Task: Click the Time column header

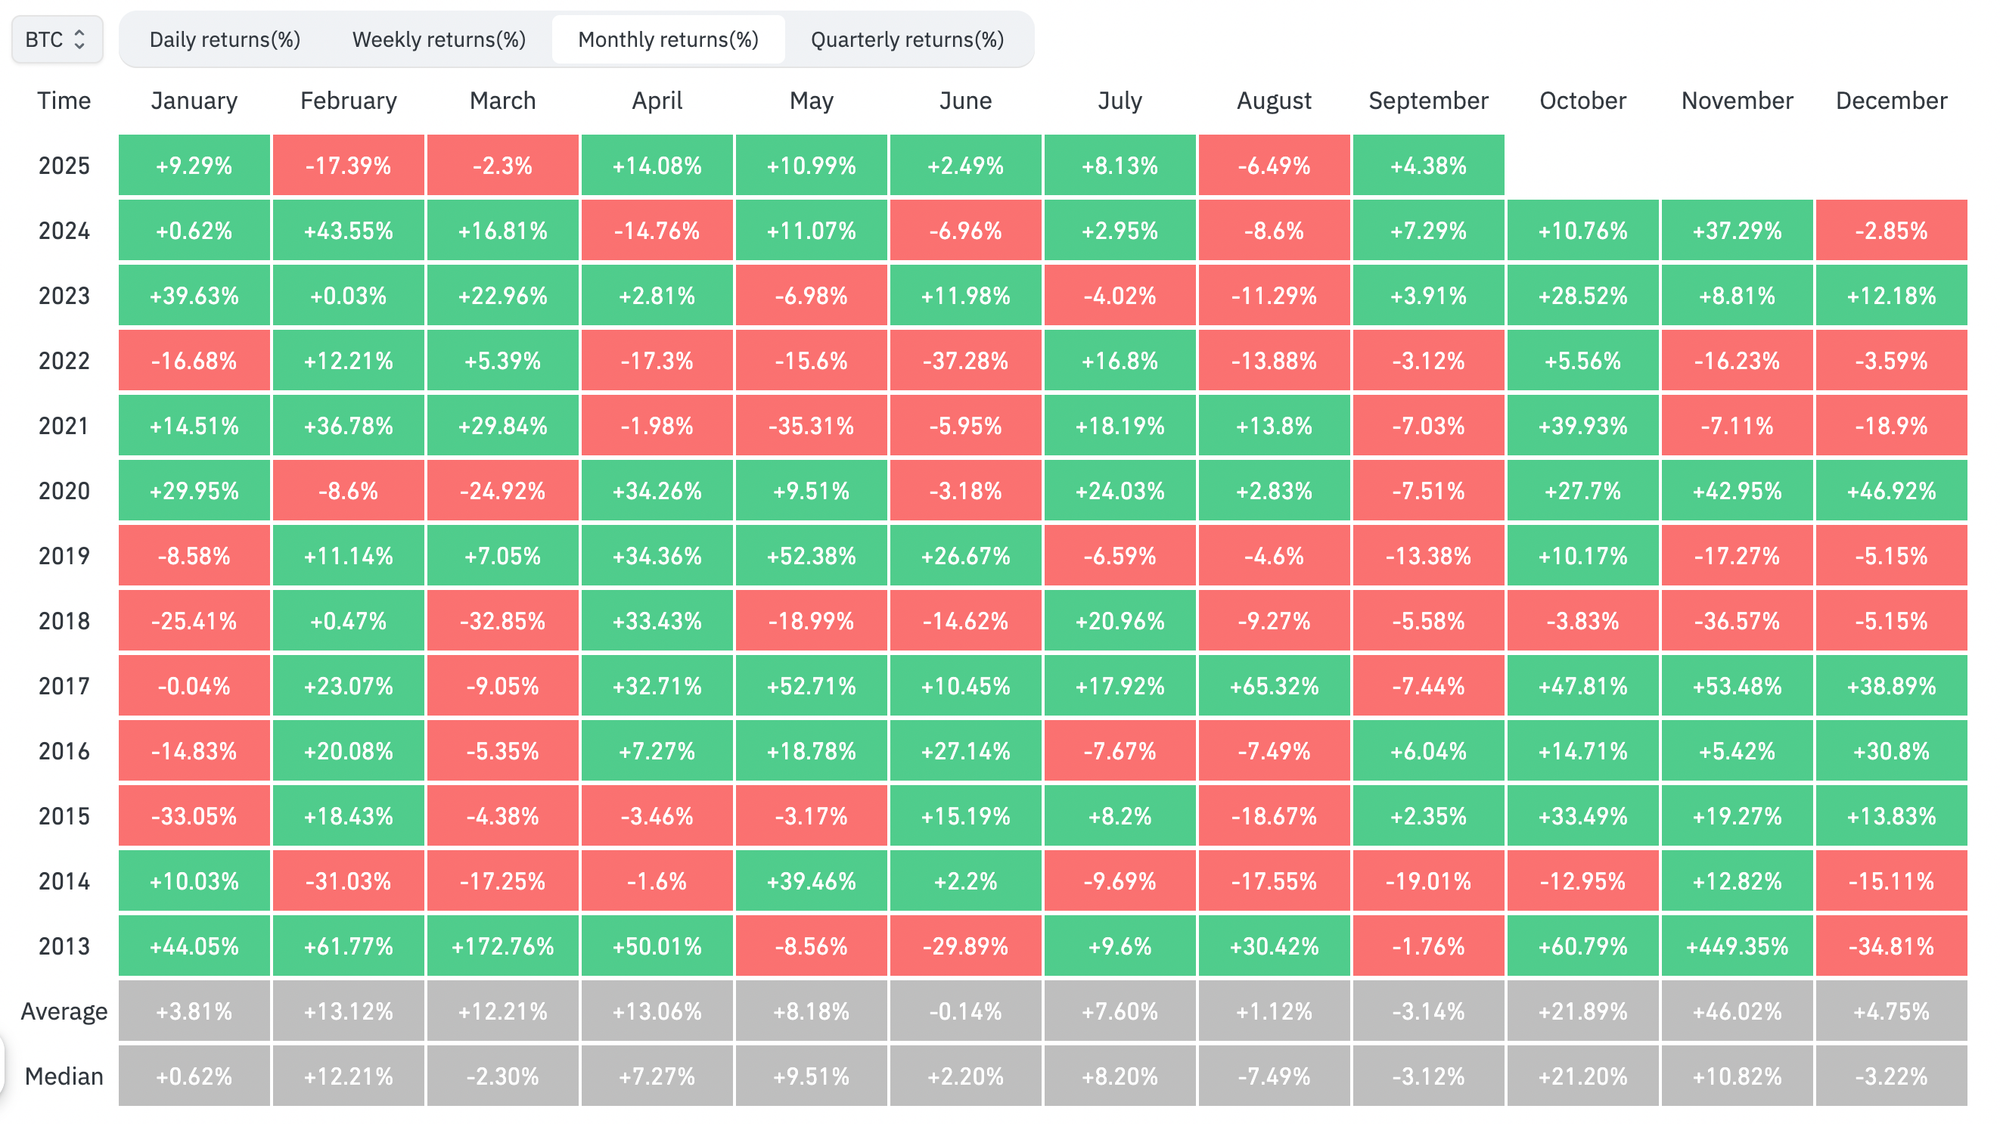Action: tap(63, 100)
